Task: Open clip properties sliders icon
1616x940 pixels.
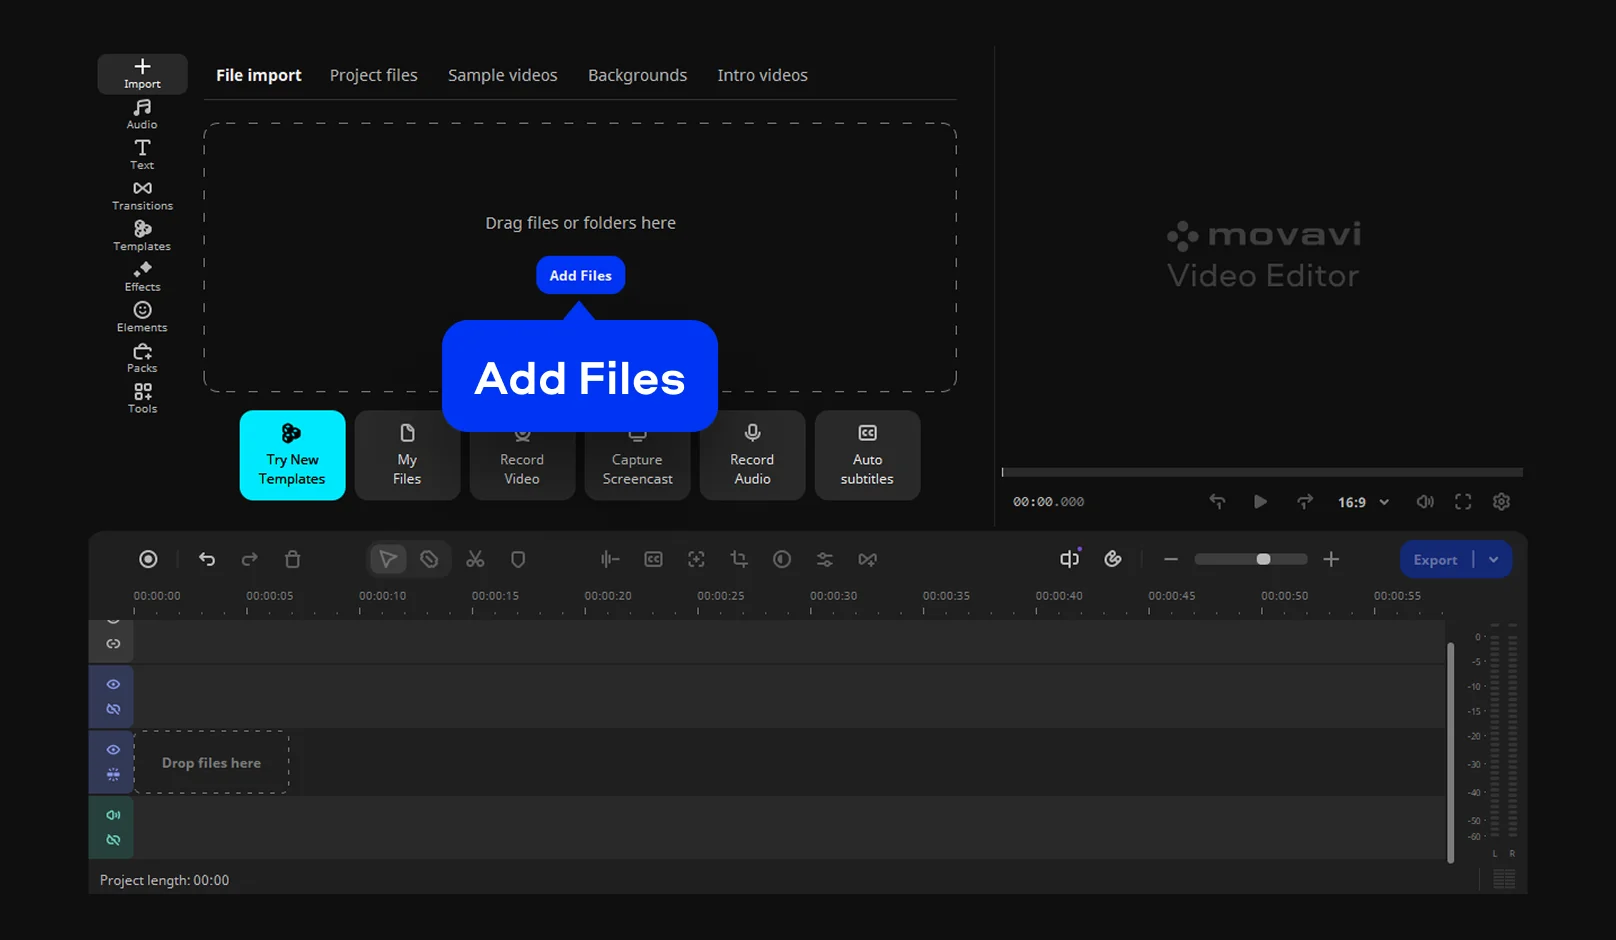Action: tap(824, 559)
